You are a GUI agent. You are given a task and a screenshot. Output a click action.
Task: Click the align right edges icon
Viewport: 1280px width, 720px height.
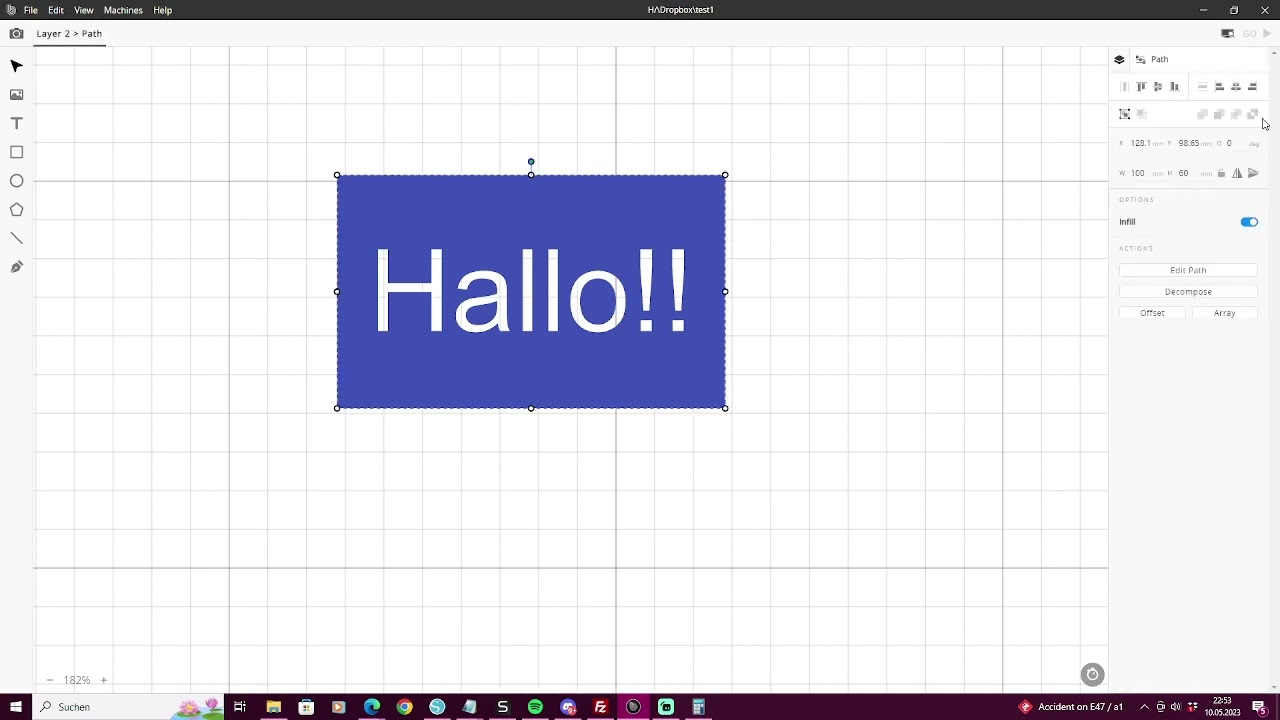pyautogui.click(x=1252, y=87)
